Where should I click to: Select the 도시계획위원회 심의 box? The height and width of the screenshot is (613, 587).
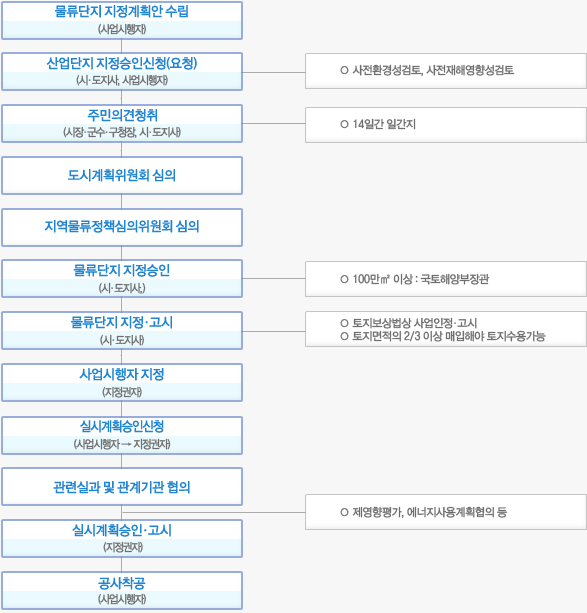click(122, 176)
